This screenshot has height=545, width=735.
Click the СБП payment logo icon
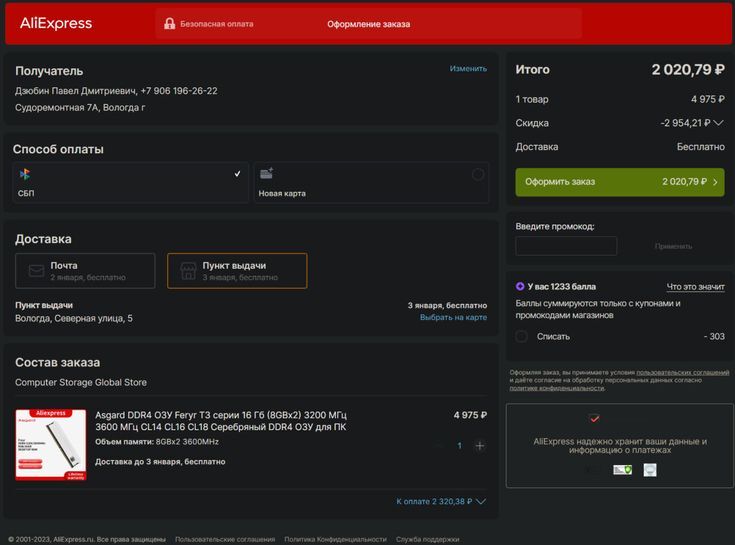click(25, 174)
